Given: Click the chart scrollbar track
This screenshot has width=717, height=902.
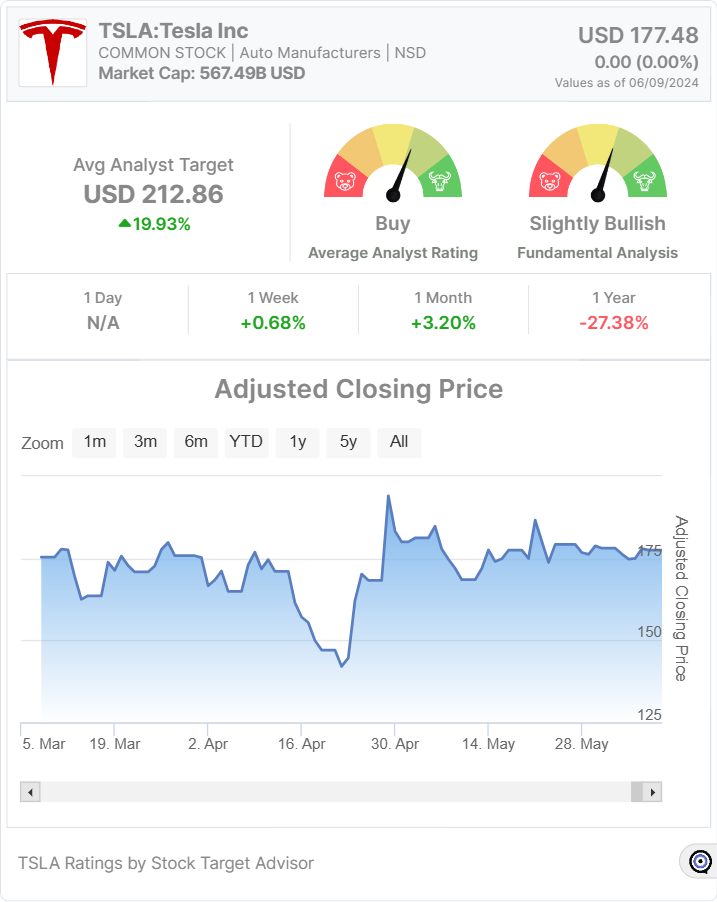Looking at the screenshot, I should tap(340, 791).
